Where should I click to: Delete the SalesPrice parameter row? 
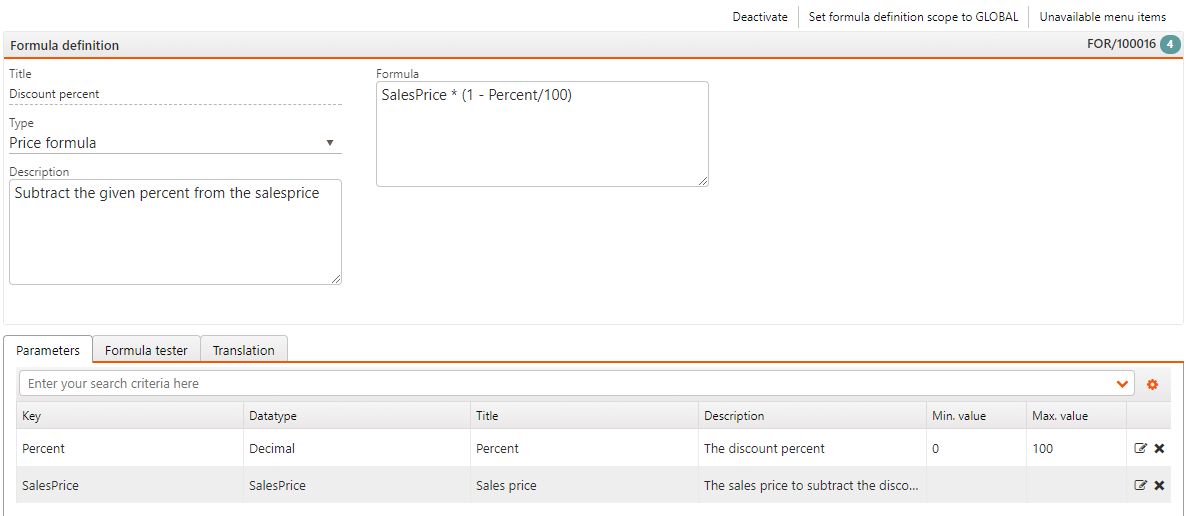pyautogui.click(x=1159, y=485)
